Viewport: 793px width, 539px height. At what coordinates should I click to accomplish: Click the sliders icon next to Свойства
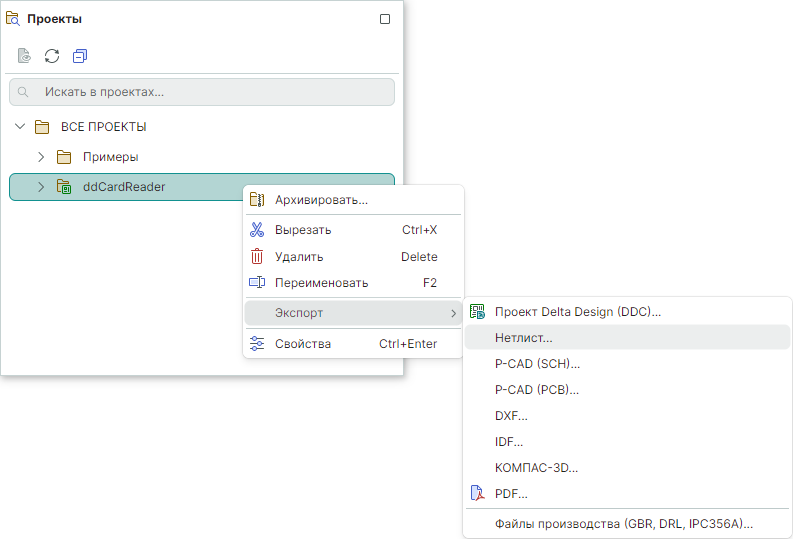(257, 344)
